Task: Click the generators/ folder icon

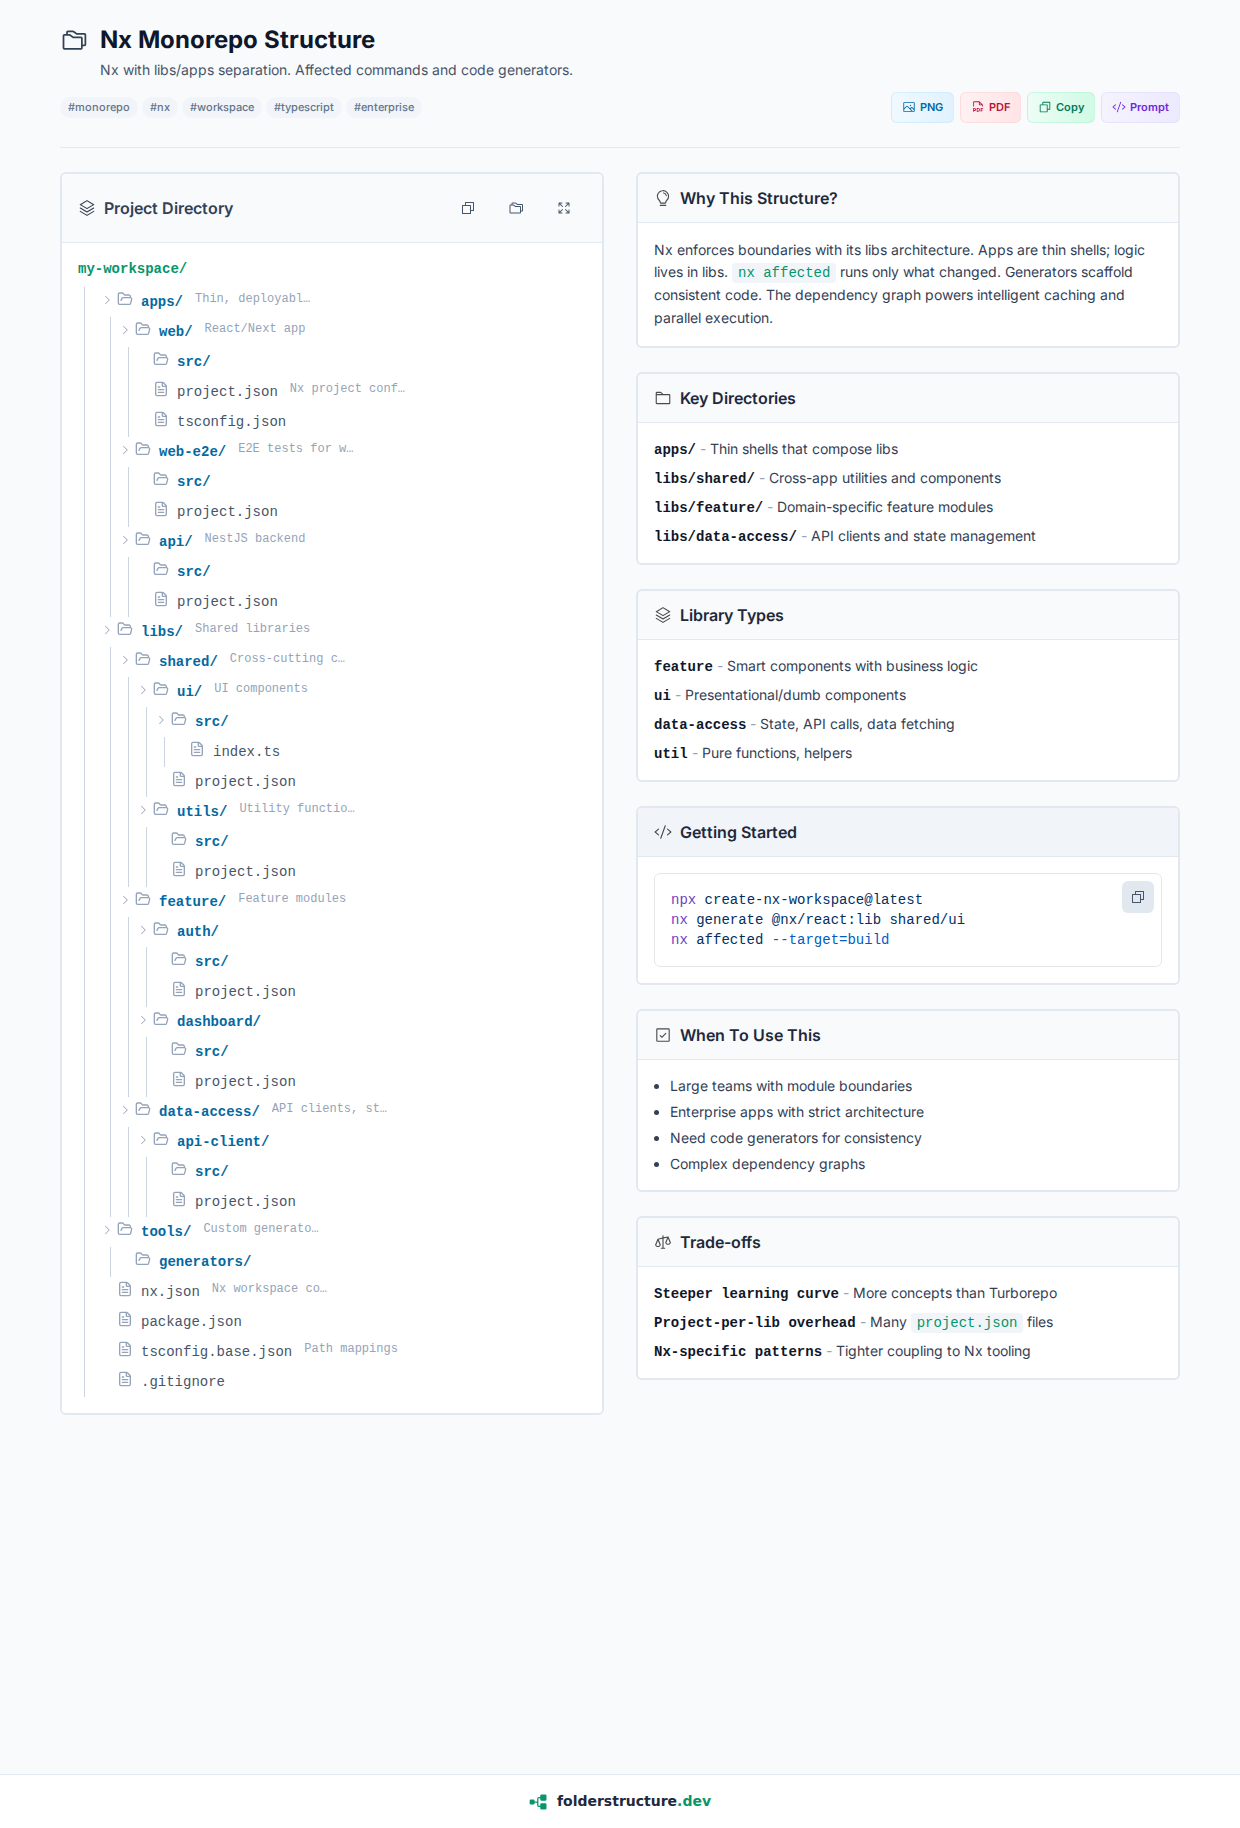Action: click(143, 1259)
